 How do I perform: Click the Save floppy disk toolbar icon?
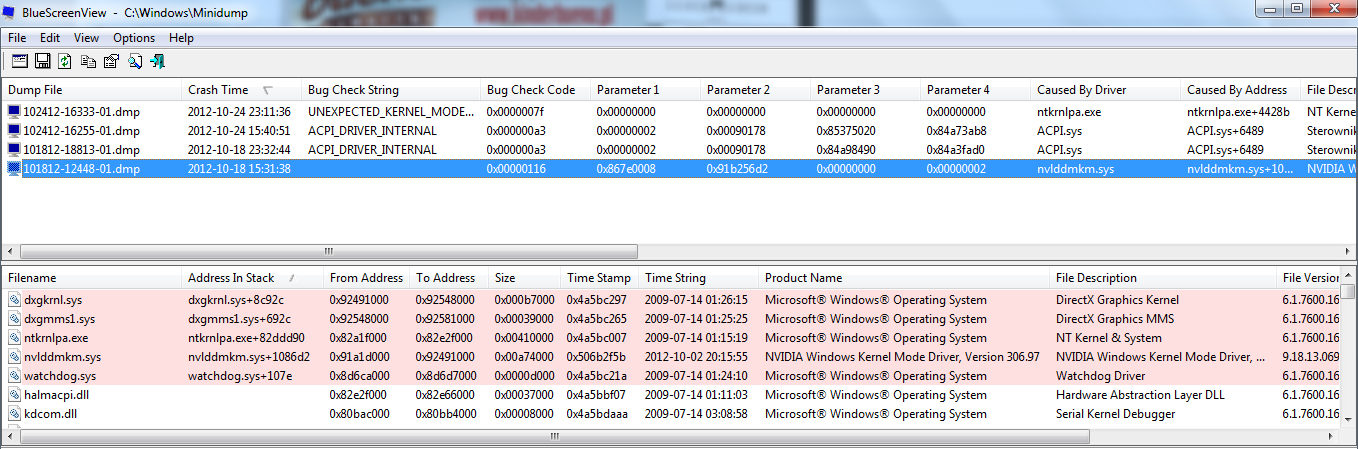point(42,62)
